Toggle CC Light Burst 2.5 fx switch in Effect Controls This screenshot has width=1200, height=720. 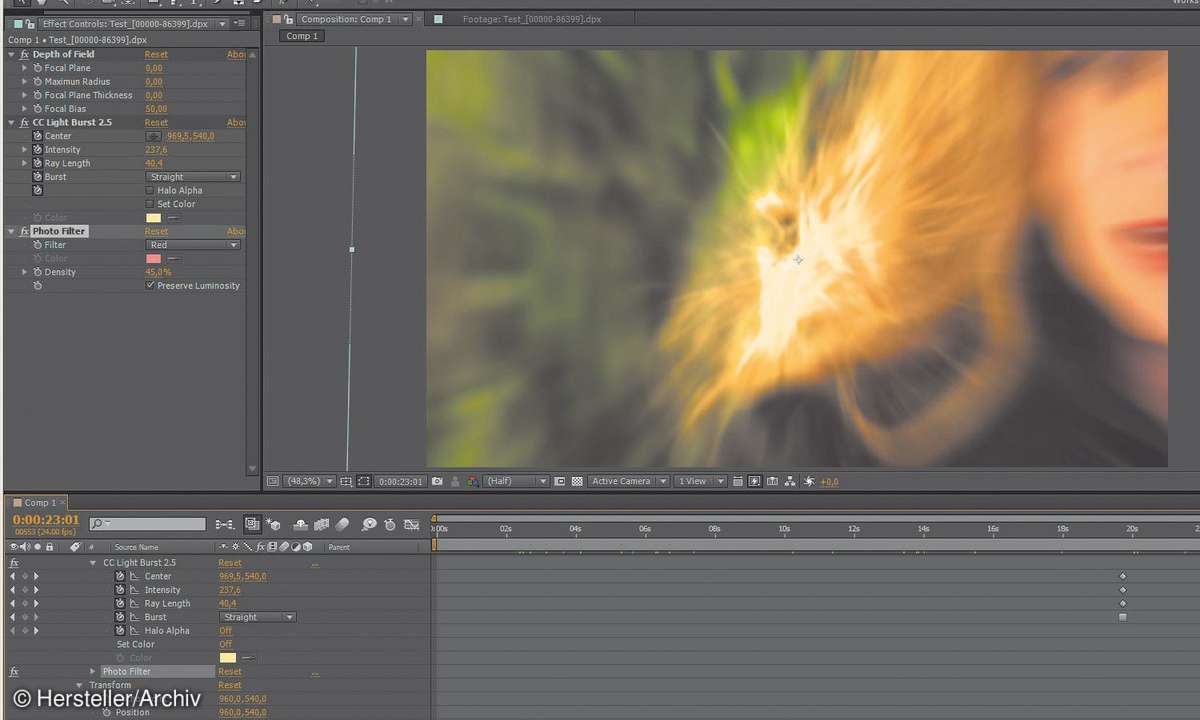tap(24, 122)
